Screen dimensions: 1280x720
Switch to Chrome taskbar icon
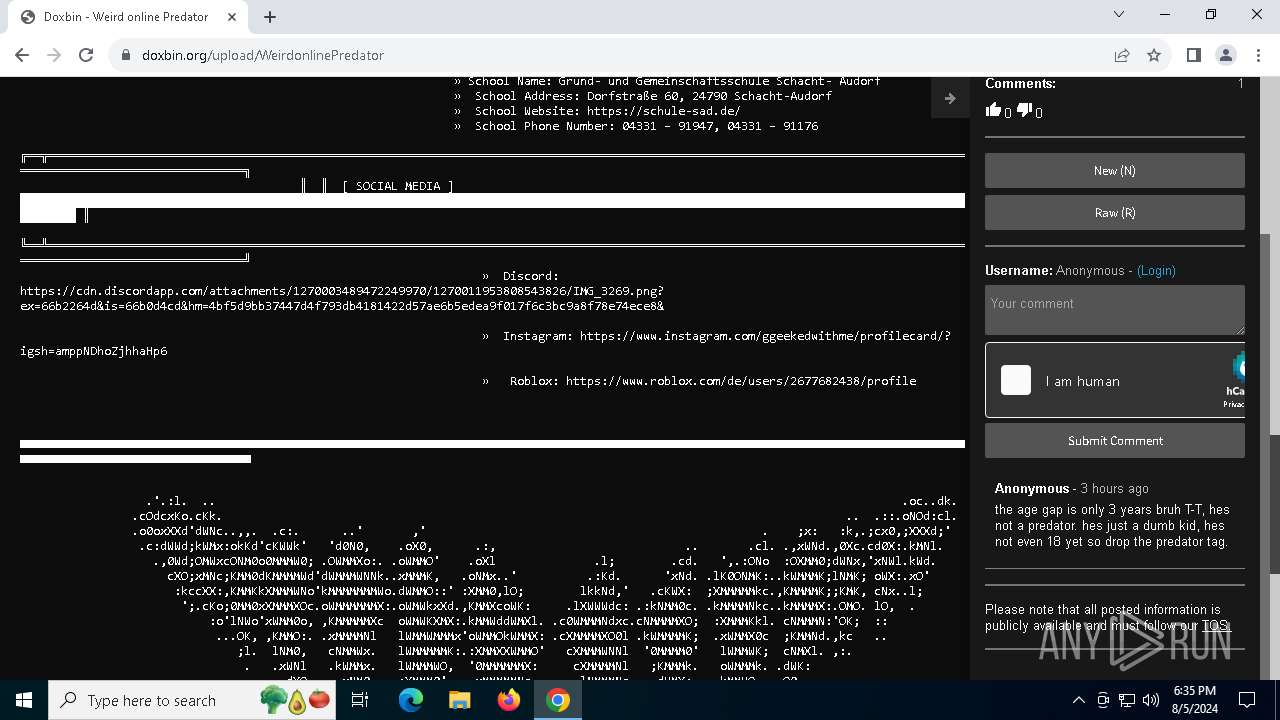pyautogui.click(x=558, y=700)
